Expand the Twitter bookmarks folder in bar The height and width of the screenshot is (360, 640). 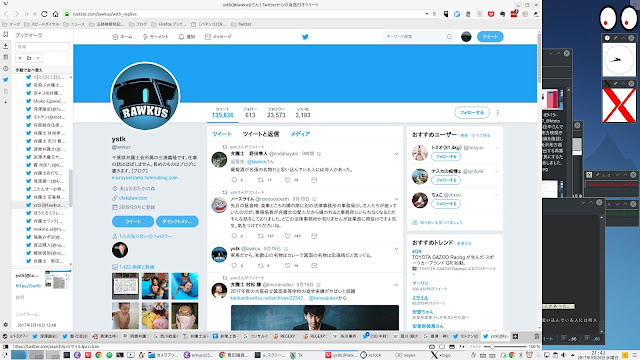point(241,24)
